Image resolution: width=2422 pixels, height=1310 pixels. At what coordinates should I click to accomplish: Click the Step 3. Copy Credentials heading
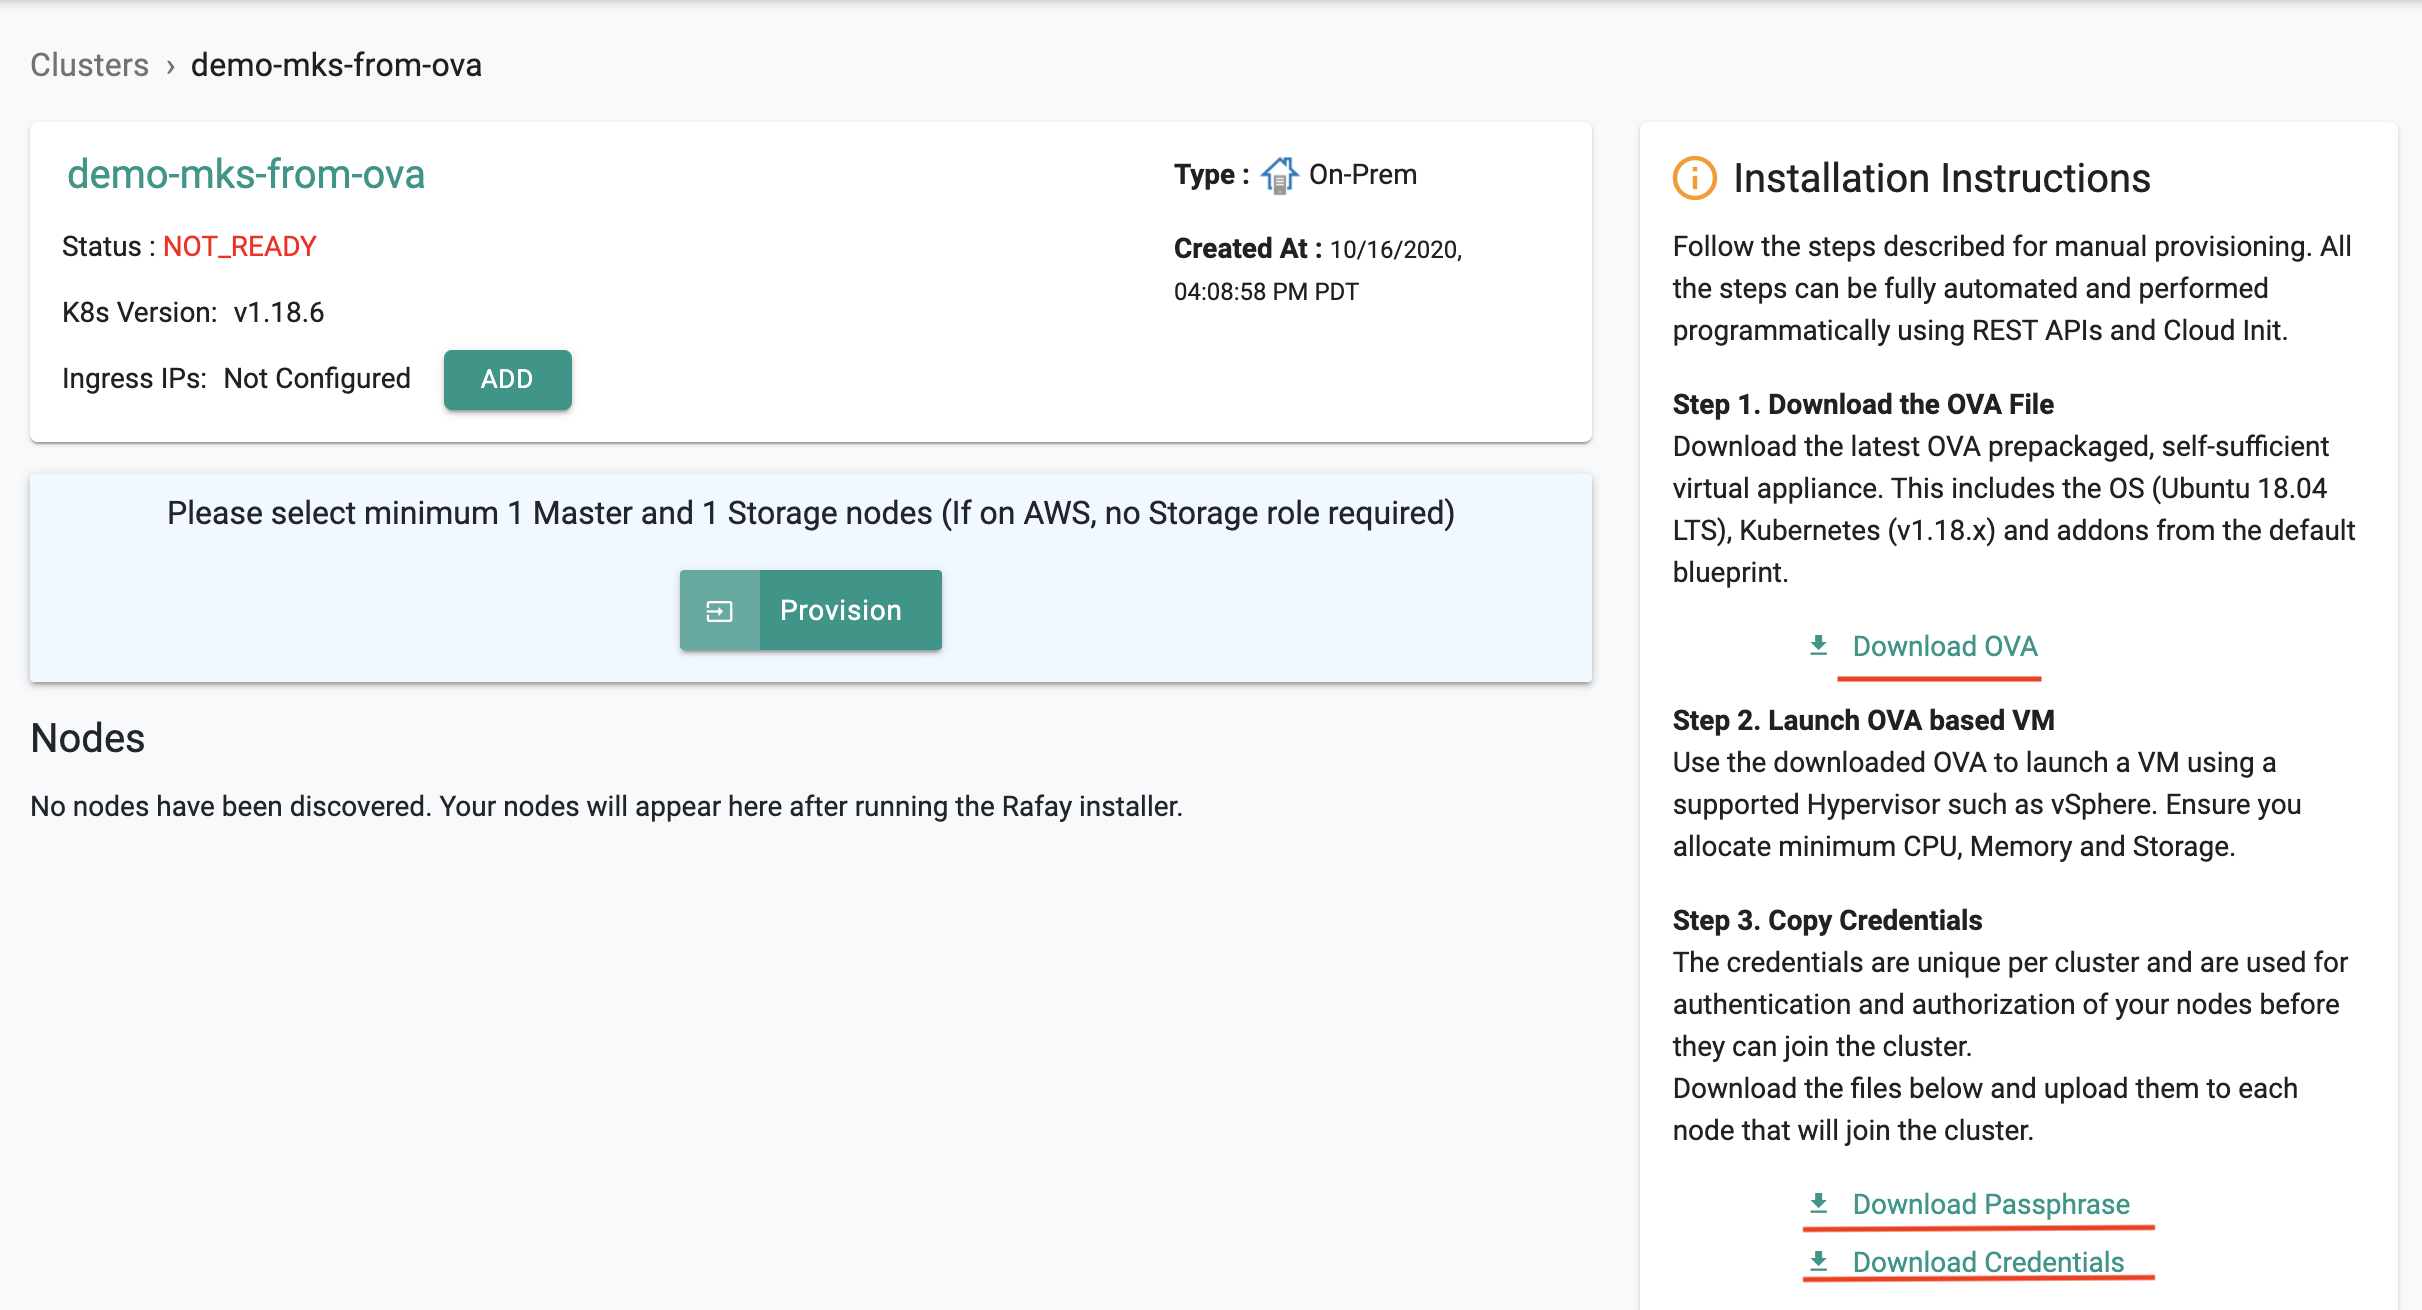click(x=1827, y=920)
